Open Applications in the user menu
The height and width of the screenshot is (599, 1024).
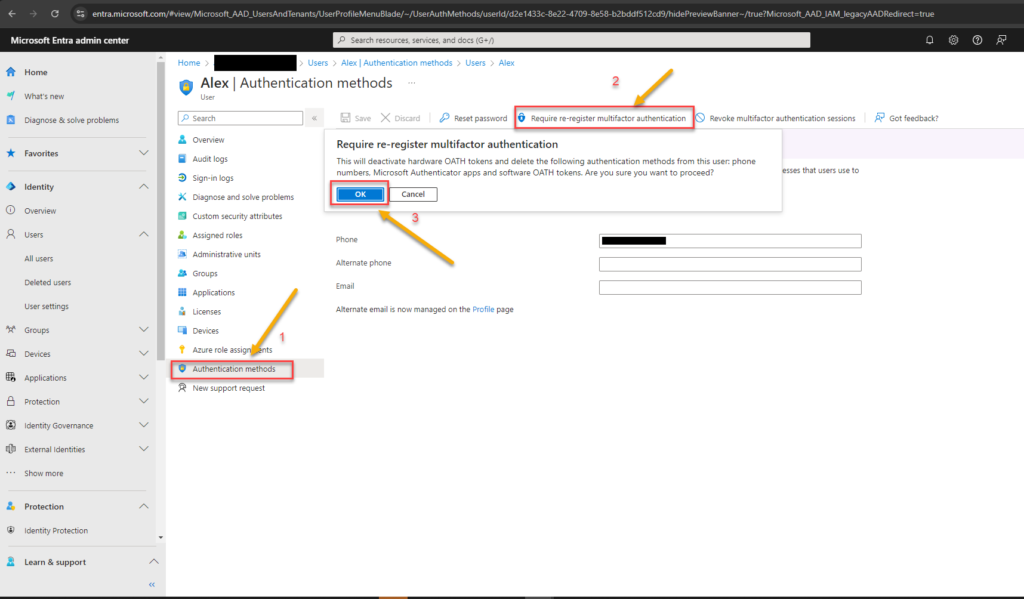pyautogui.click(x=214, y=293)
